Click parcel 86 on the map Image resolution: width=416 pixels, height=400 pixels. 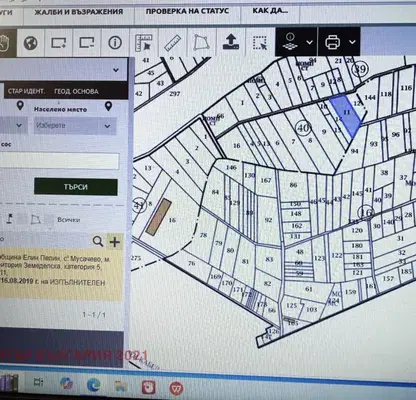(x=293, y=185)
